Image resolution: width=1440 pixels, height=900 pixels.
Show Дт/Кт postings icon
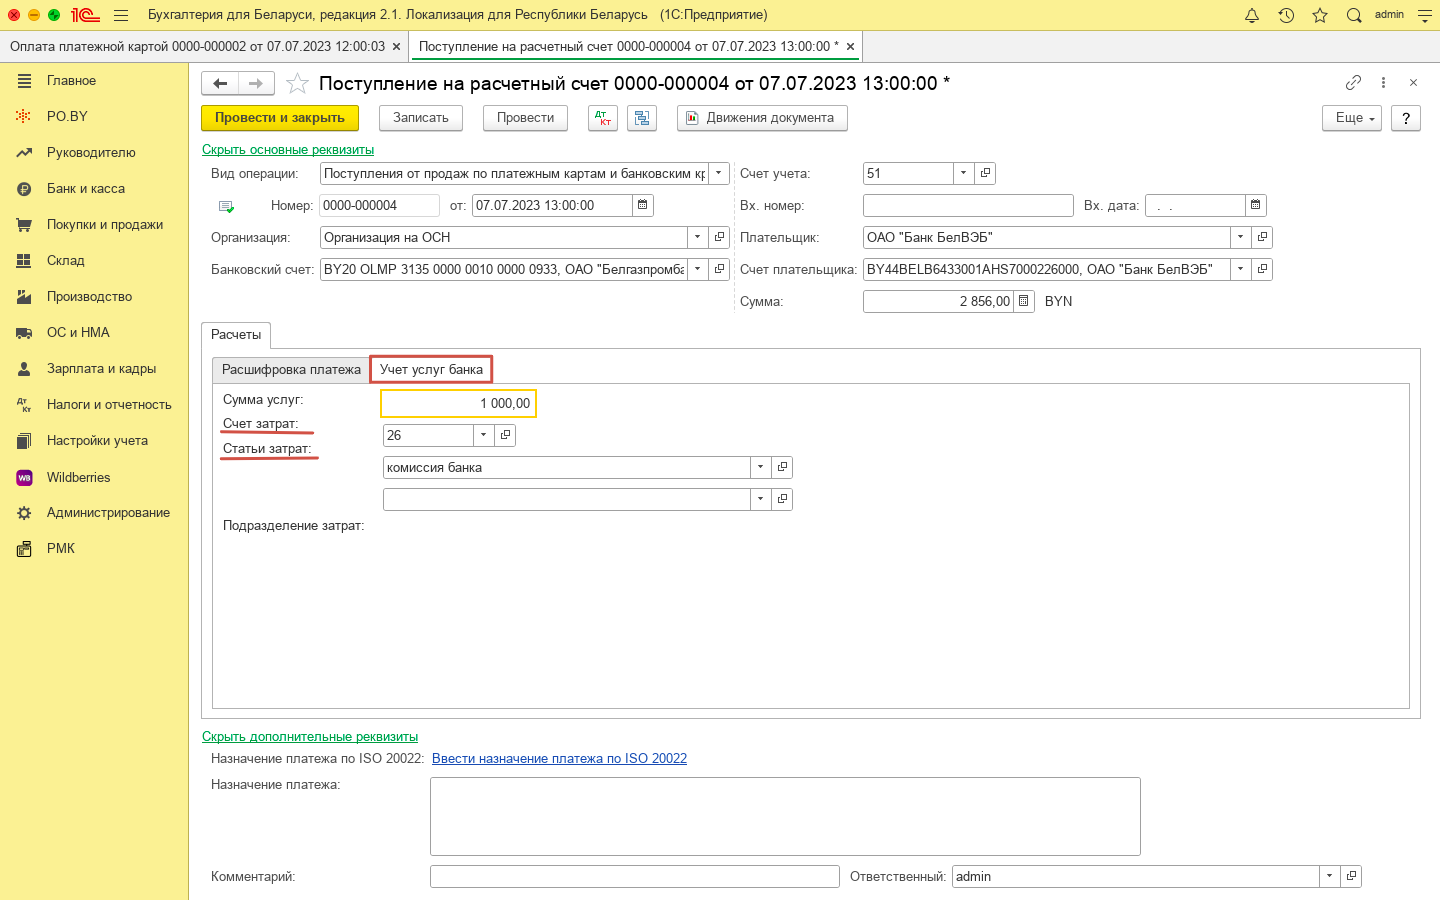tap(603, 118)
